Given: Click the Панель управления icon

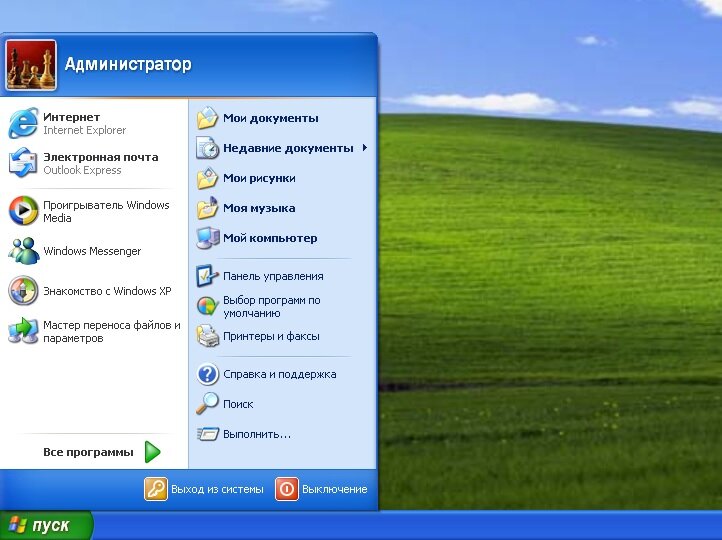Looking at the screenshot, I should (208, 276).
